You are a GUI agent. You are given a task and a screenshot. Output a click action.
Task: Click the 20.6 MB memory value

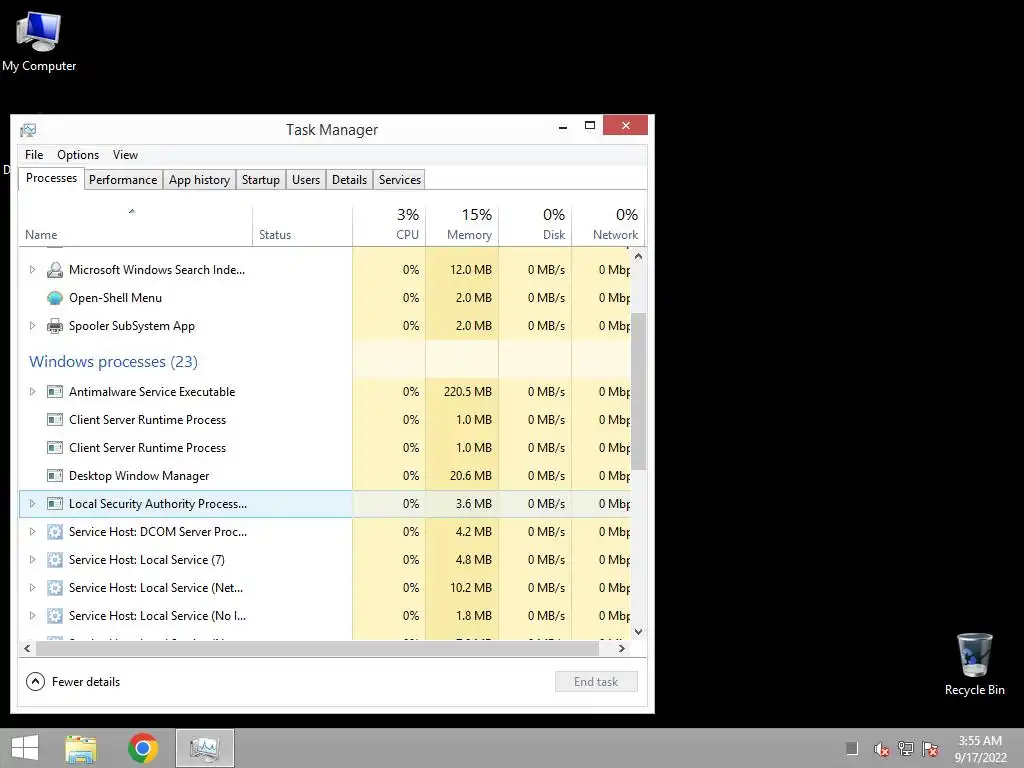[471, 476]
